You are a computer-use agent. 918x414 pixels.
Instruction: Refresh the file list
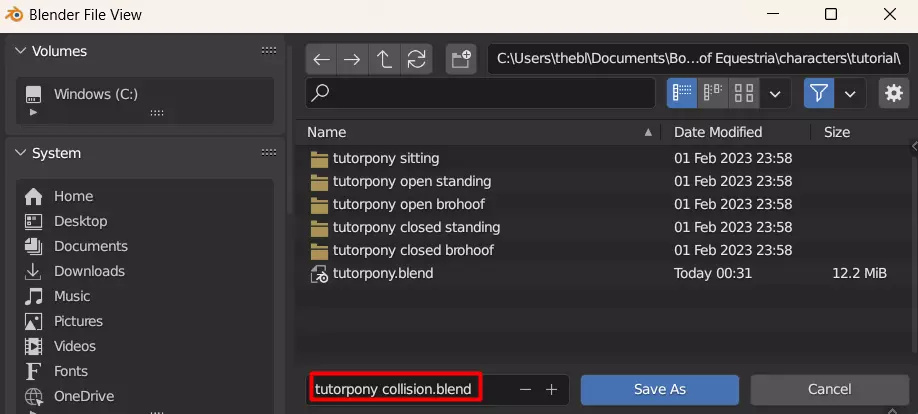click(x=416, y=59)
